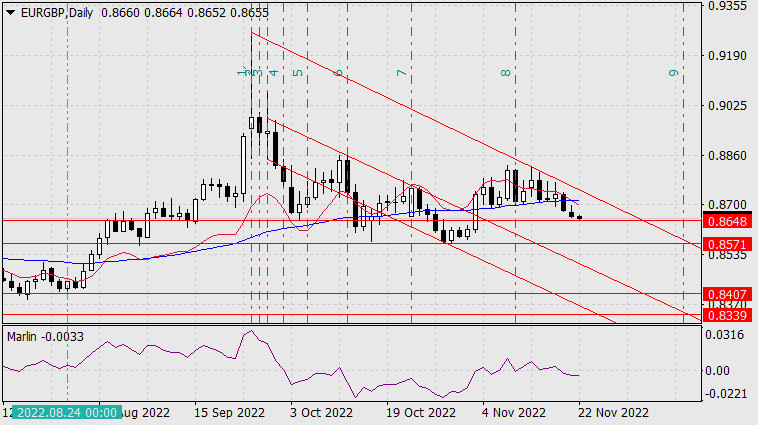Click time zone marker number 8

(507, 74)
